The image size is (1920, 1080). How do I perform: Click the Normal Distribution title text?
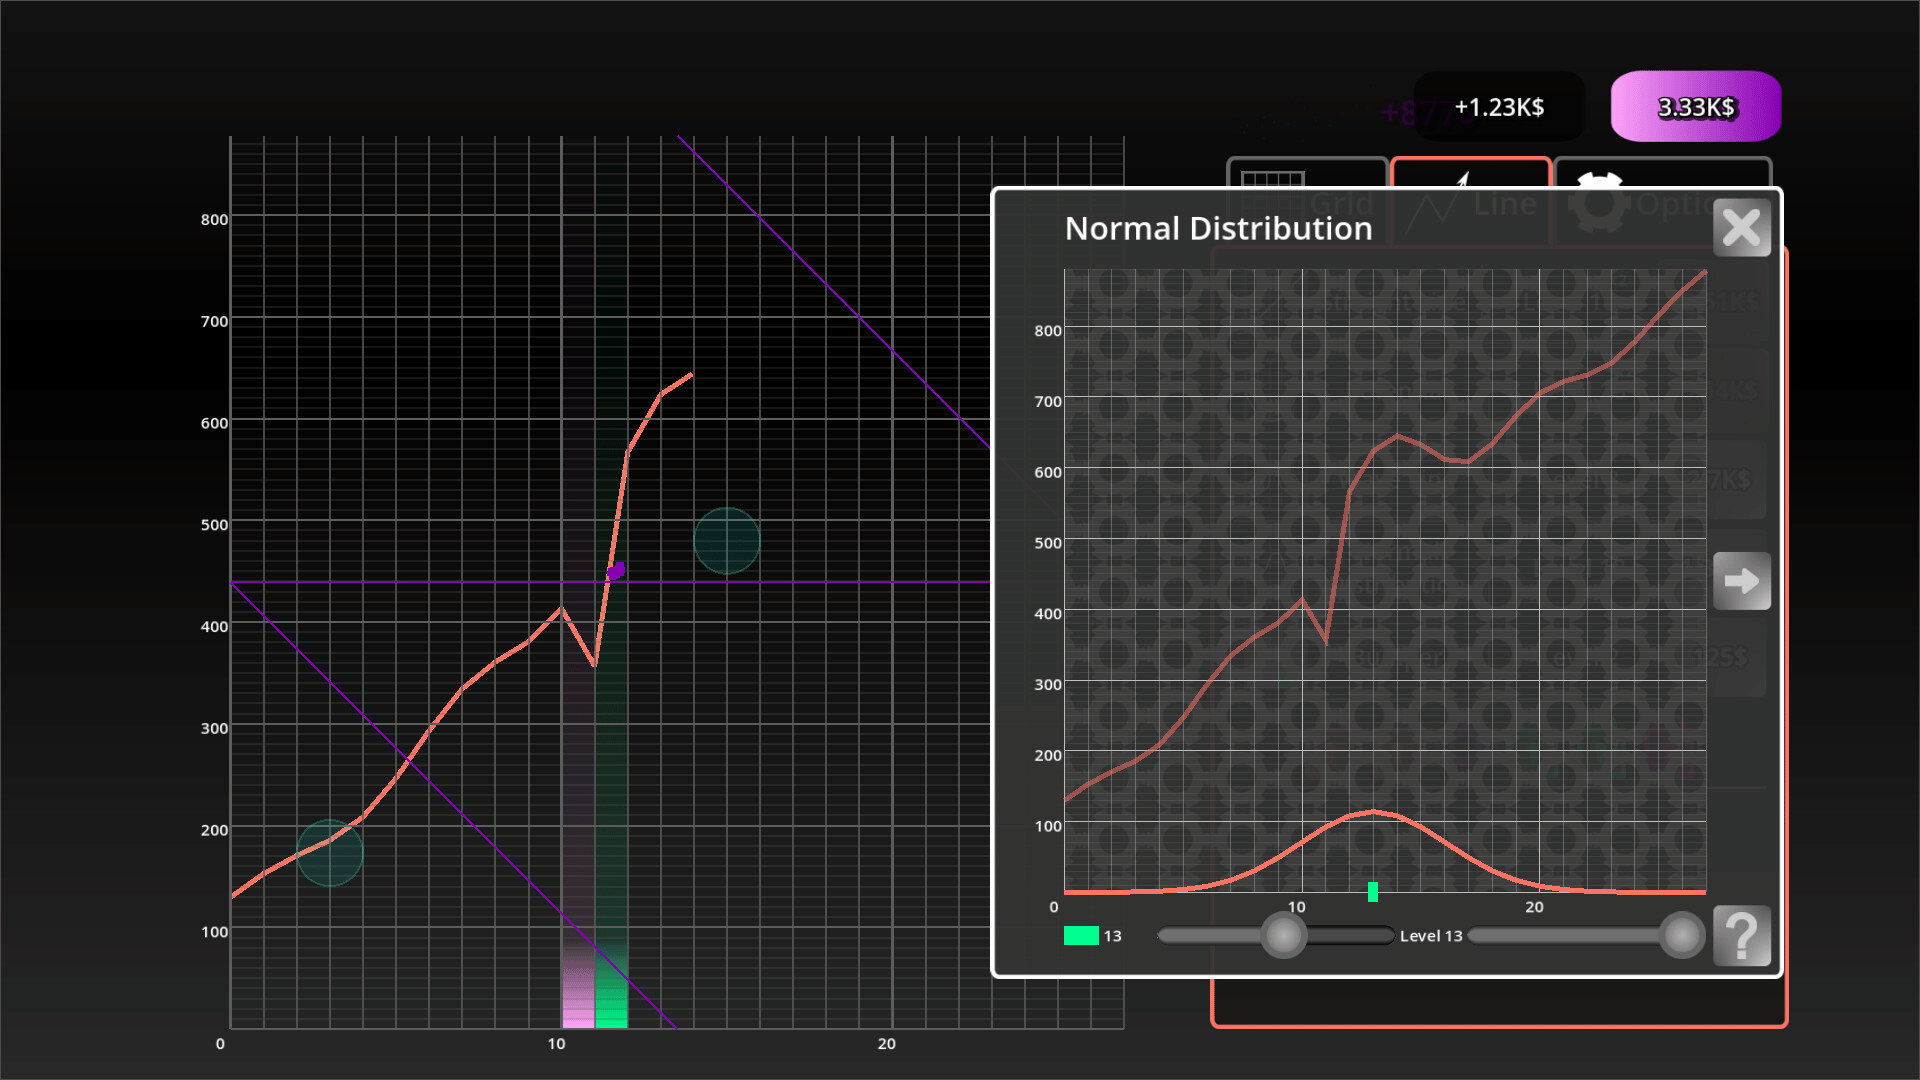pos(1218,229)
